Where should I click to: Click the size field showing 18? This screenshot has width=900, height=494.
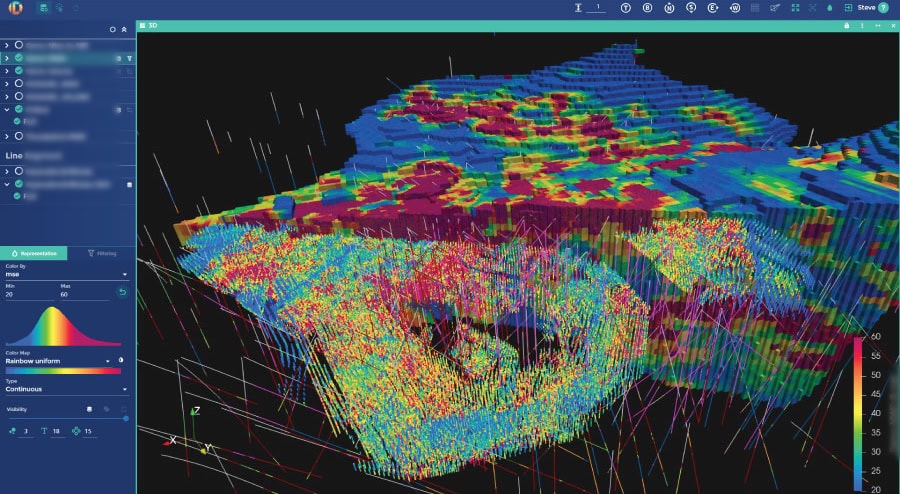[57, 431]
